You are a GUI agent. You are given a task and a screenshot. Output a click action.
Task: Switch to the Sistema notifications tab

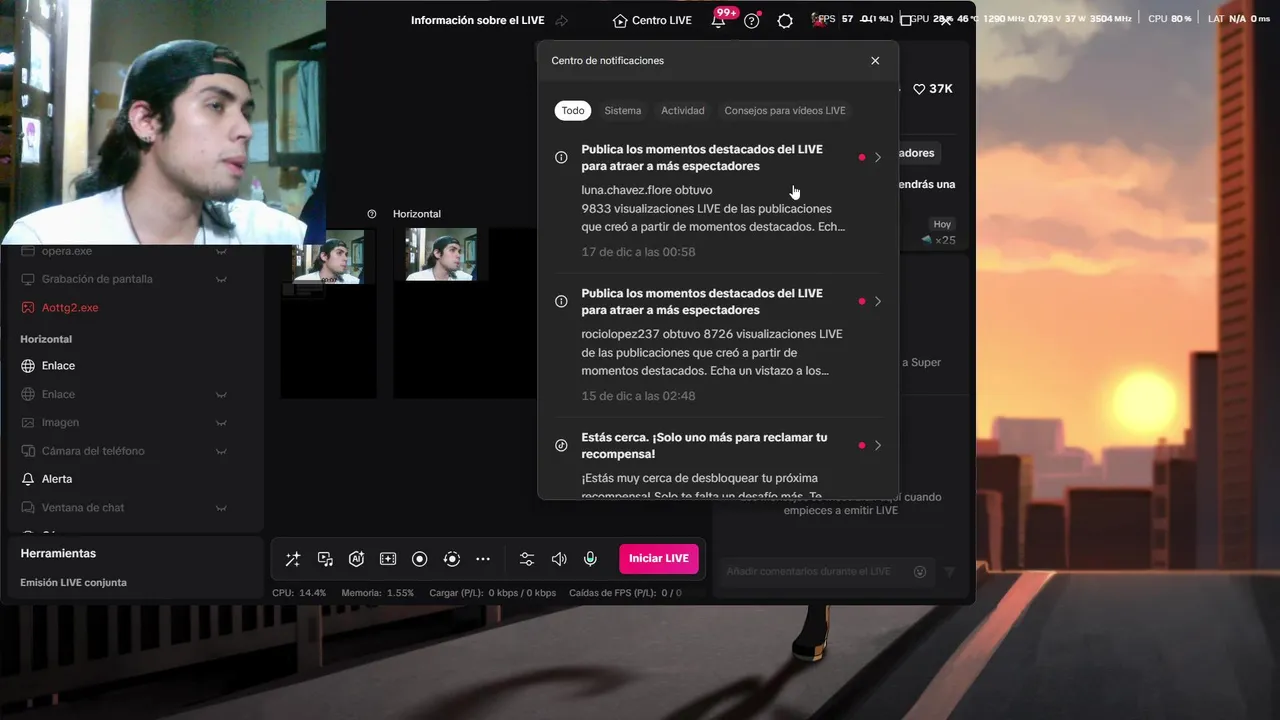(623, 111)
